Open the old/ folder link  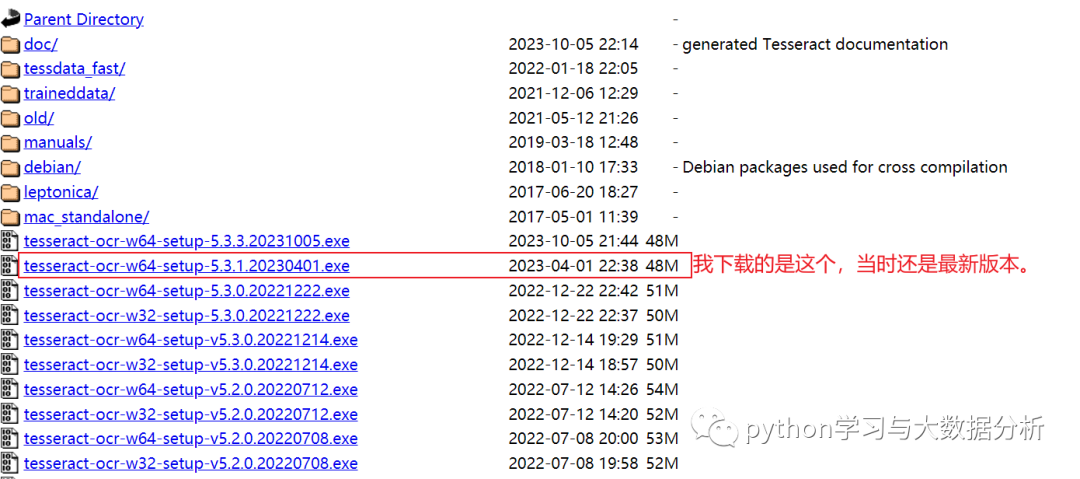[39, 118]
